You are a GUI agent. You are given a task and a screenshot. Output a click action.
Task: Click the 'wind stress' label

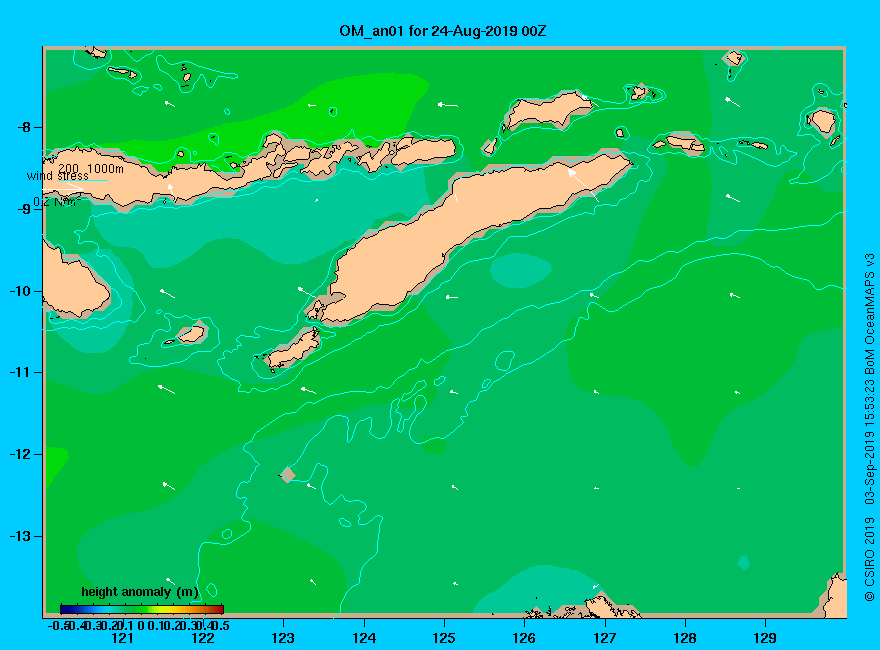pos(58,176)
